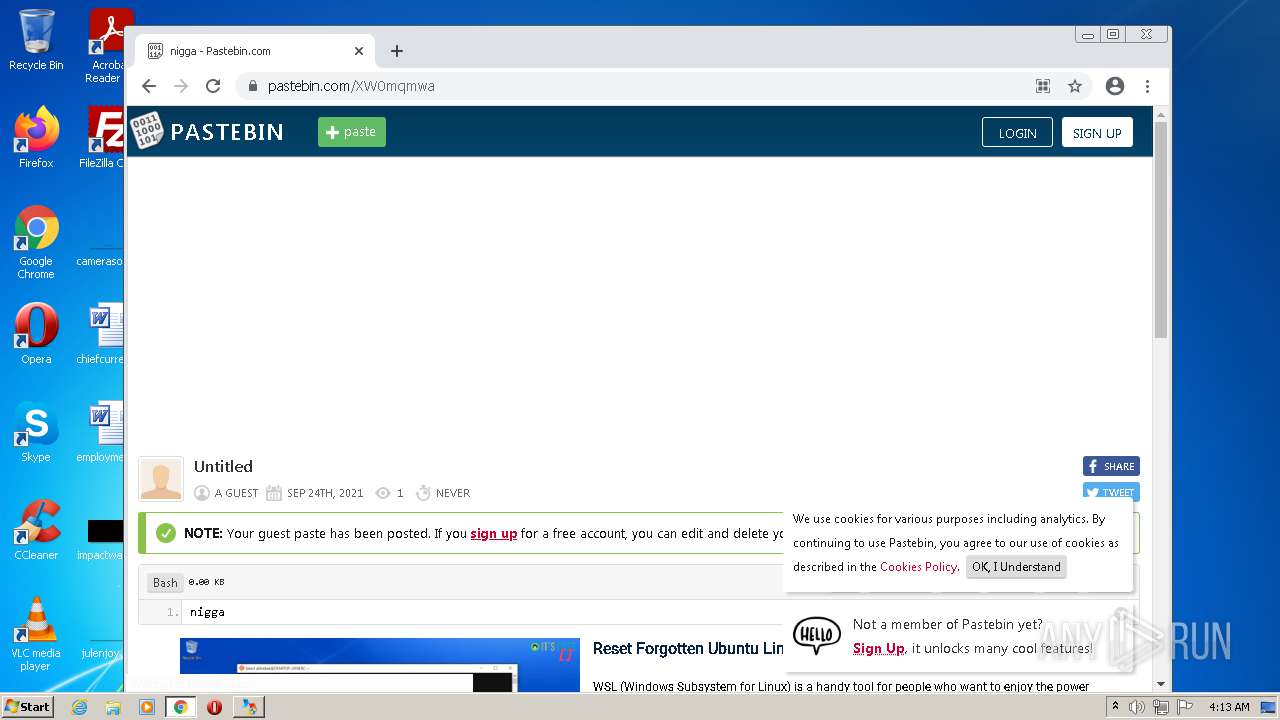Focus the address bar showing pastebin.com URL
1280x720 pixels.
640,86
